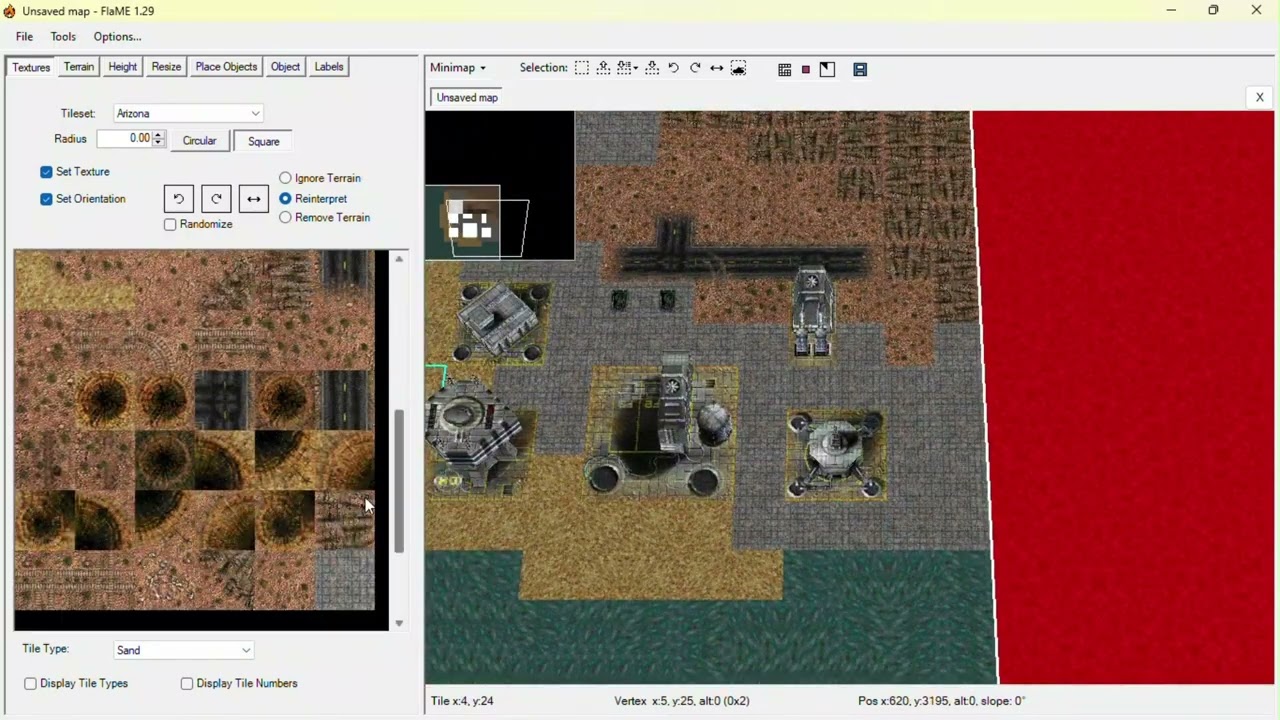Switch to the Height tab
This screenshot has width=1280, height=720.
123,67
